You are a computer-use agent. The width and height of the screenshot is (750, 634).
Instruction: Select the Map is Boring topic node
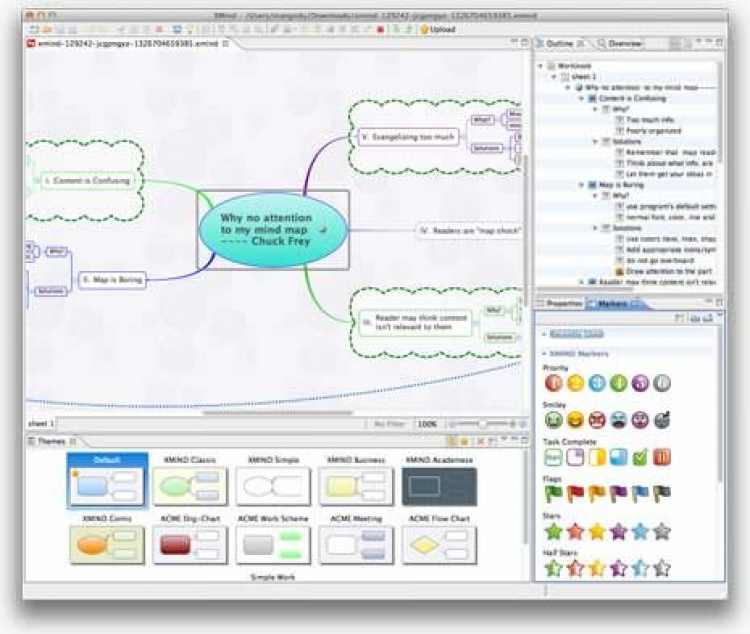[112, 280]
